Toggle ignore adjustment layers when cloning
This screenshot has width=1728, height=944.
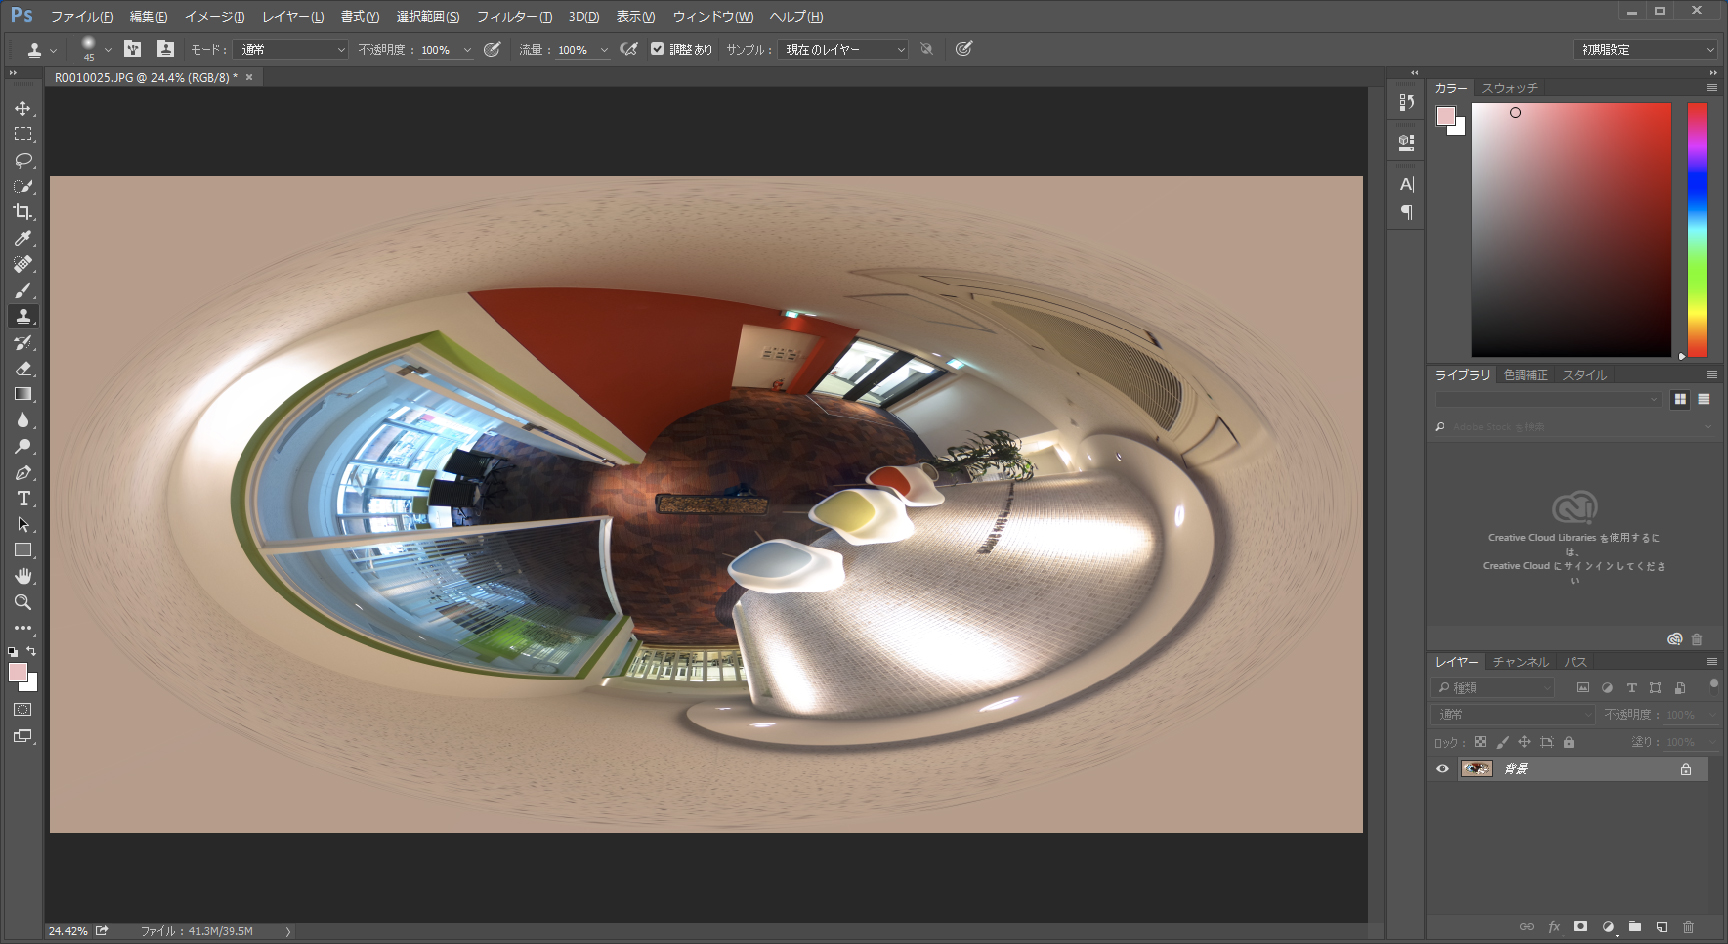[927, 49]
